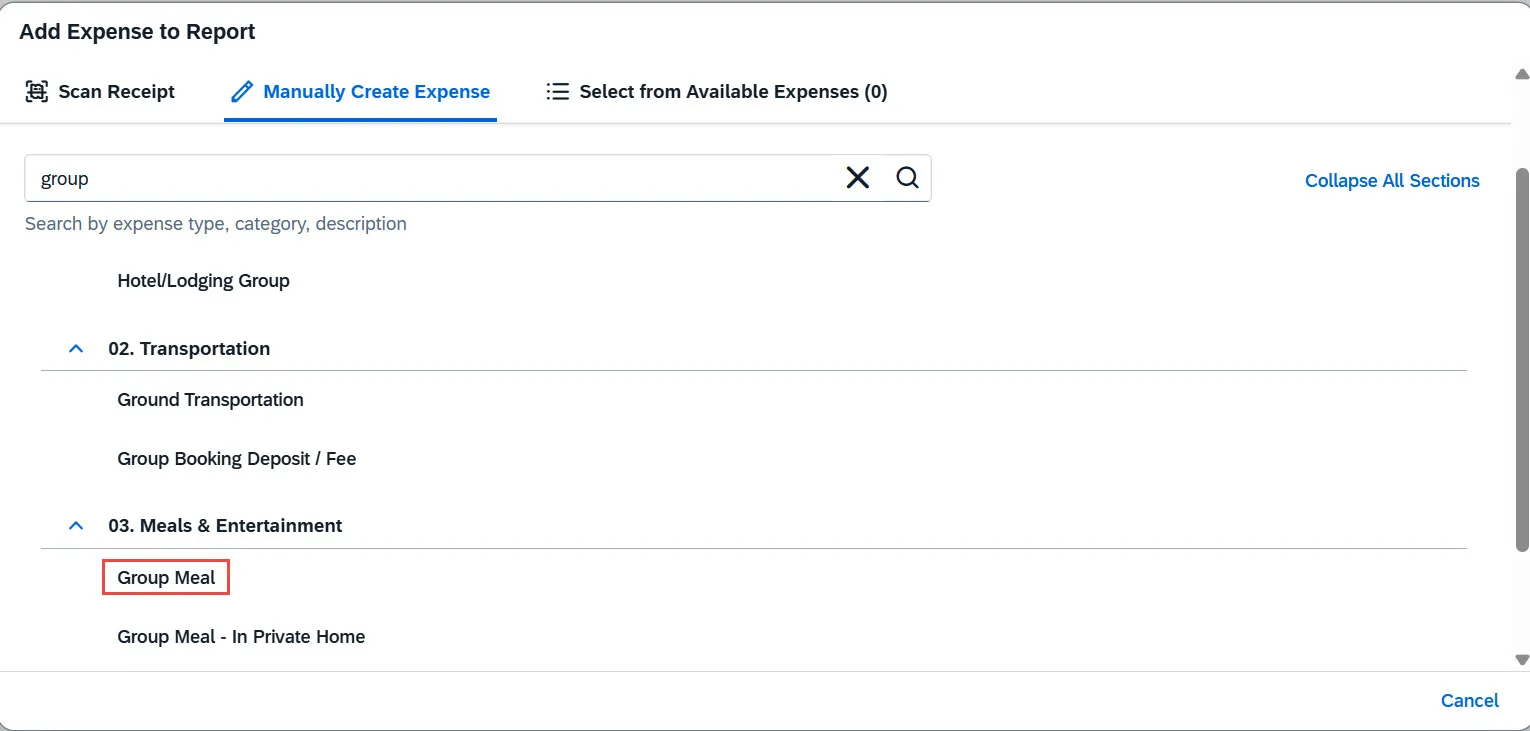Select Group Booking Deposit / Fee
The height and width of the screenshot is (731, 1530).
pos(237,459)
